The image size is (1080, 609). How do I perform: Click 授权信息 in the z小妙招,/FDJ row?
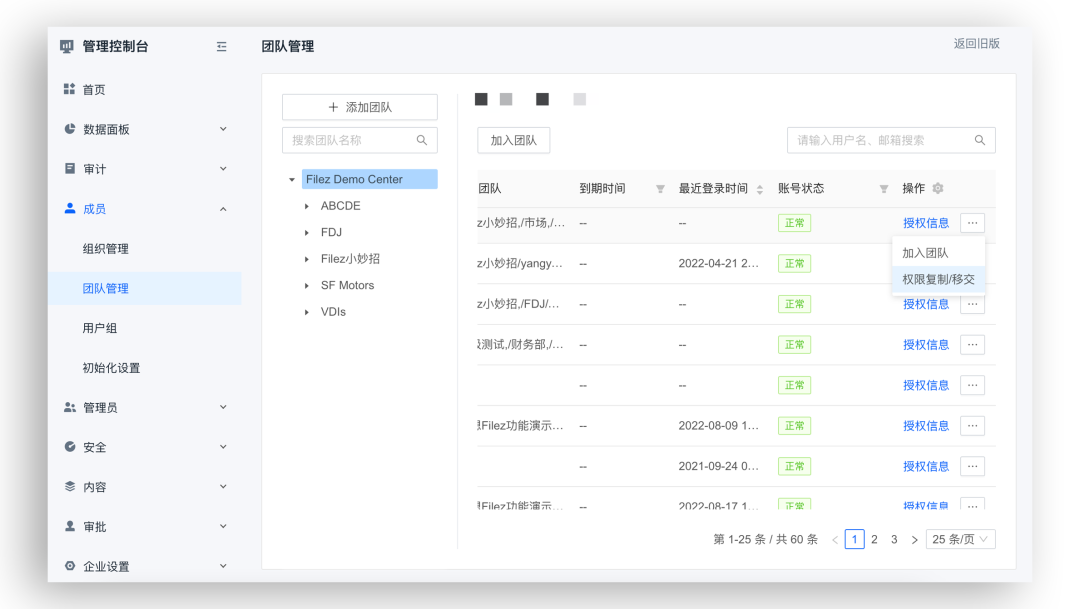926,304
